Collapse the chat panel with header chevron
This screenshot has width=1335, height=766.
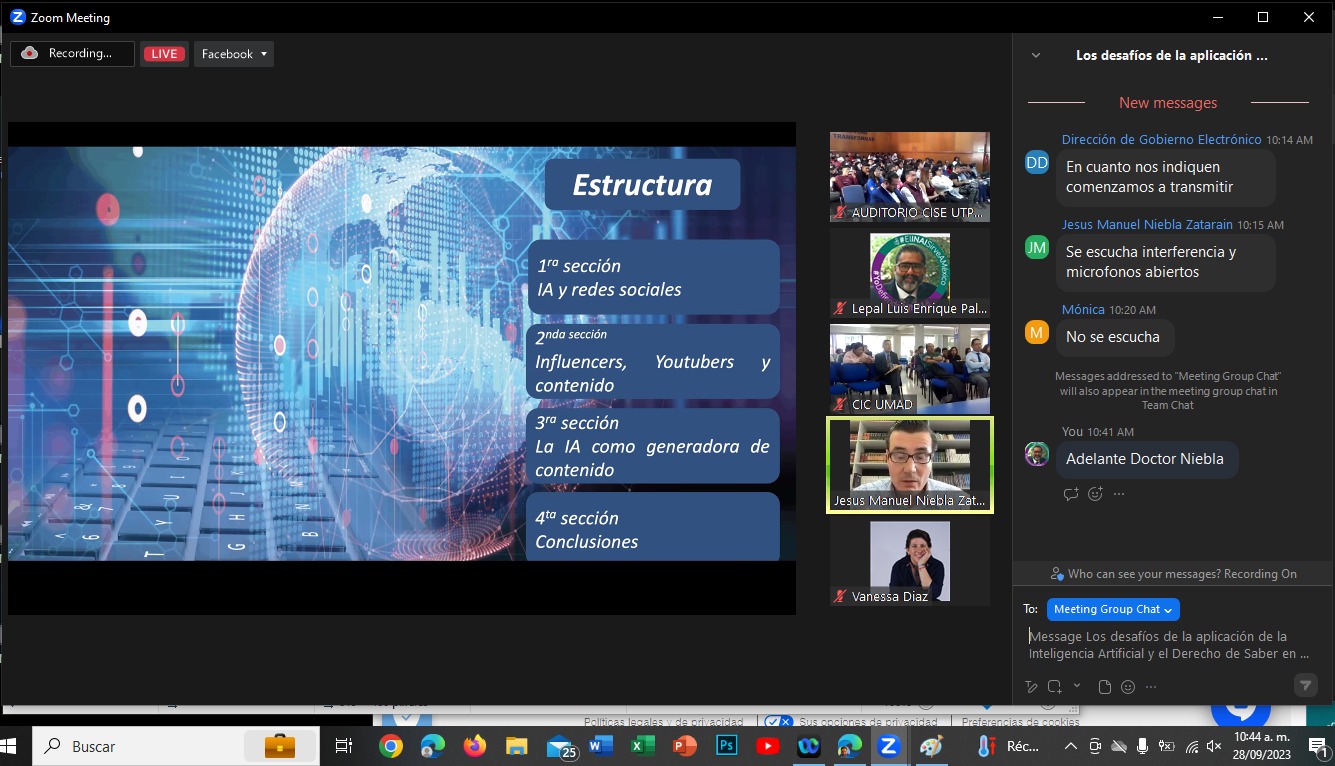tap(1036, 56)
